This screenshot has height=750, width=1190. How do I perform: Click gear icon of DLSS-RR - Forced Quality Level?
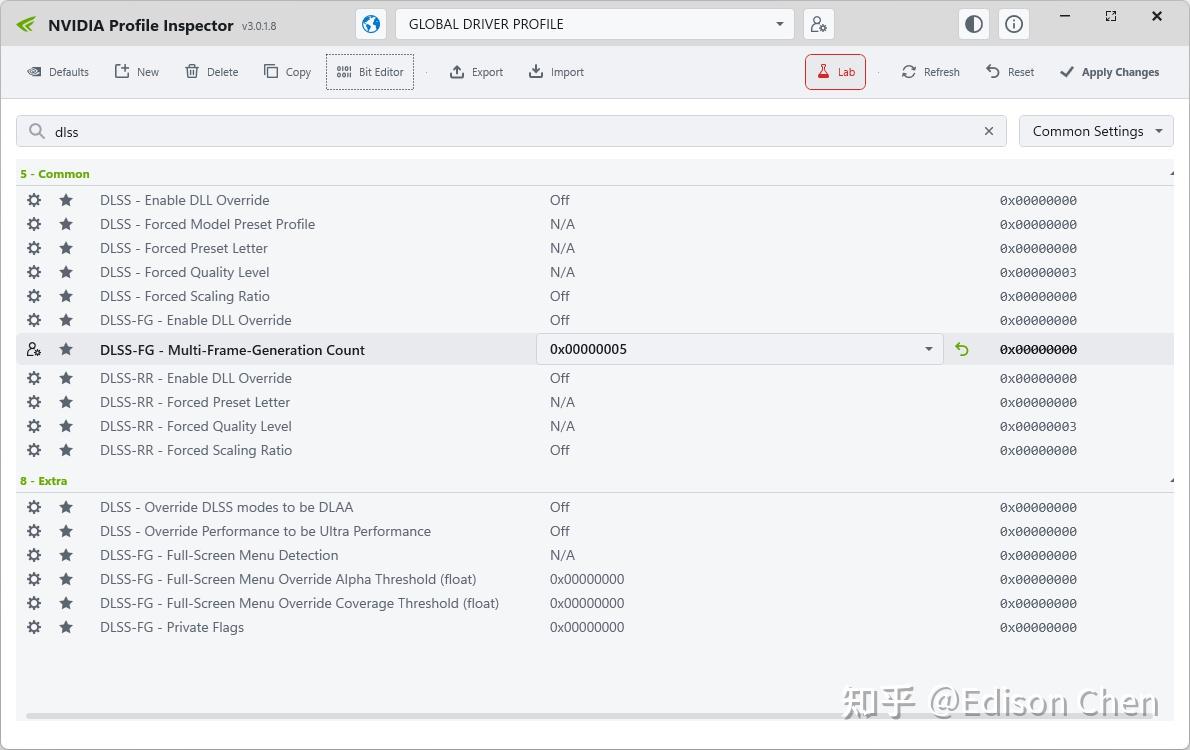[x=34, y=427]
